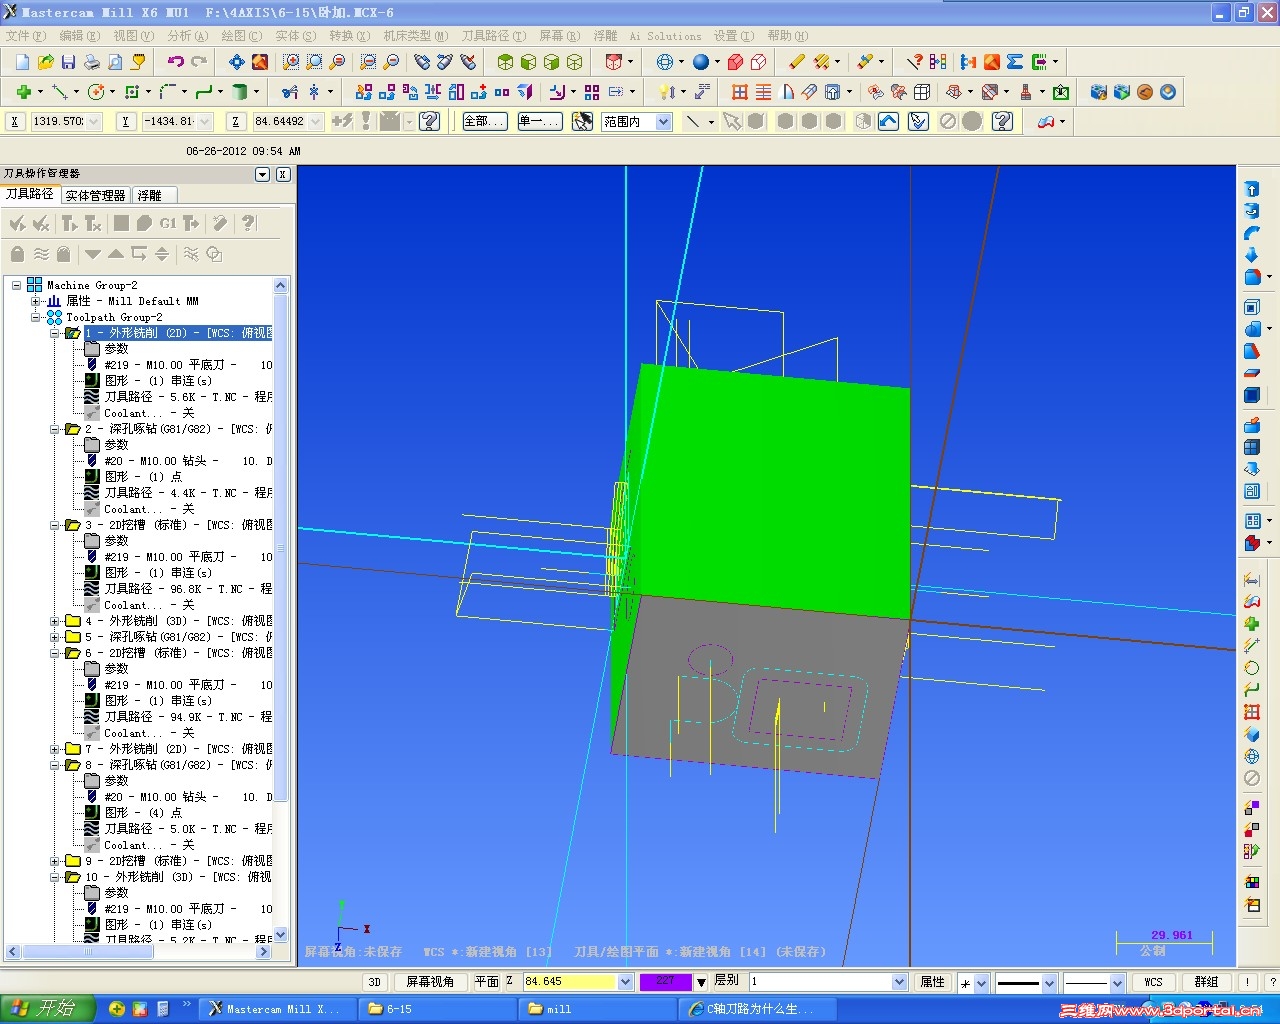The height and width of the screenshot is (1024, 1280).
Task: Click the Open file folder icon
Action: (45, 62)
